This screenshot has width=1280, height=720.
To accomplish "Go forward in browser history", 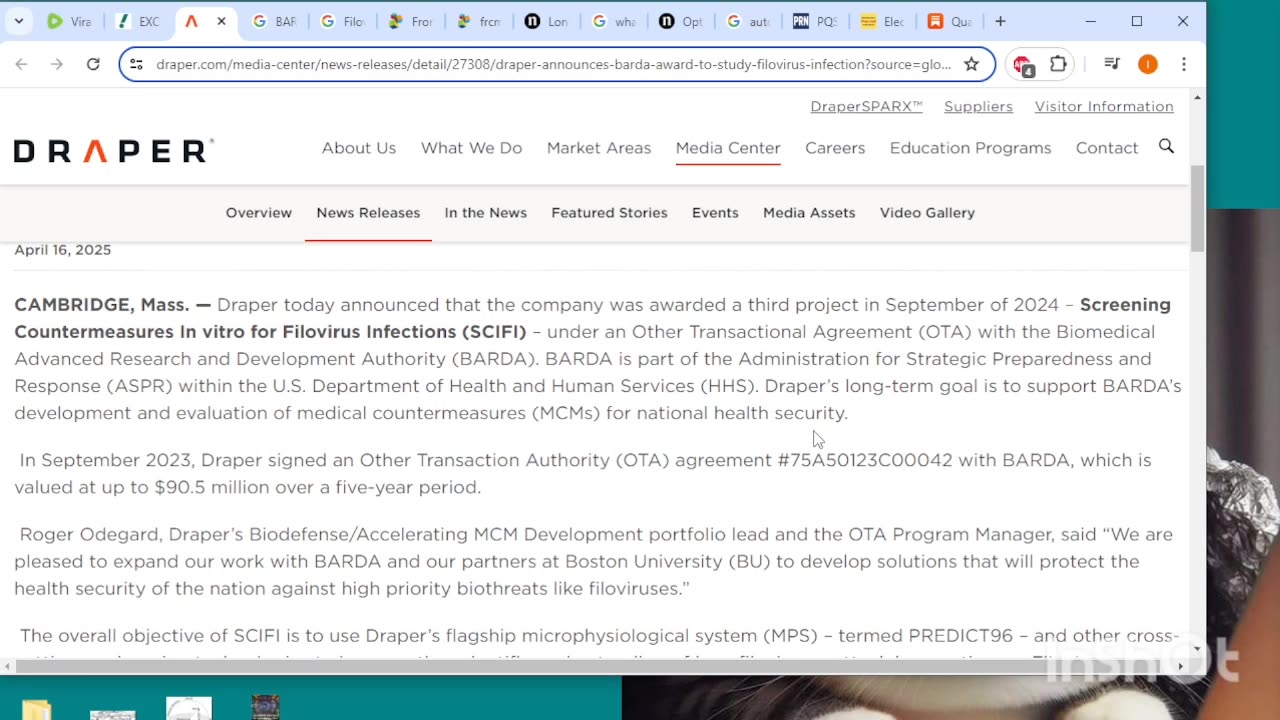I will [x=57, y=64].
